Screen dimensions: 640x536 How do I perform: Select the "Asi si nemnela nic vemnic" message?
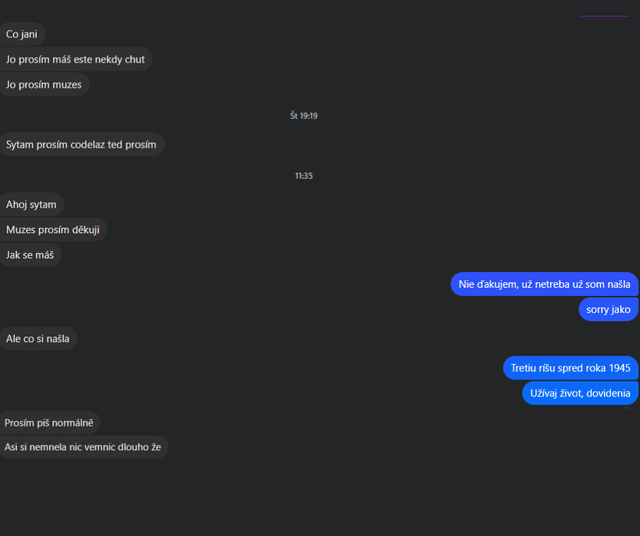point(83,447)
